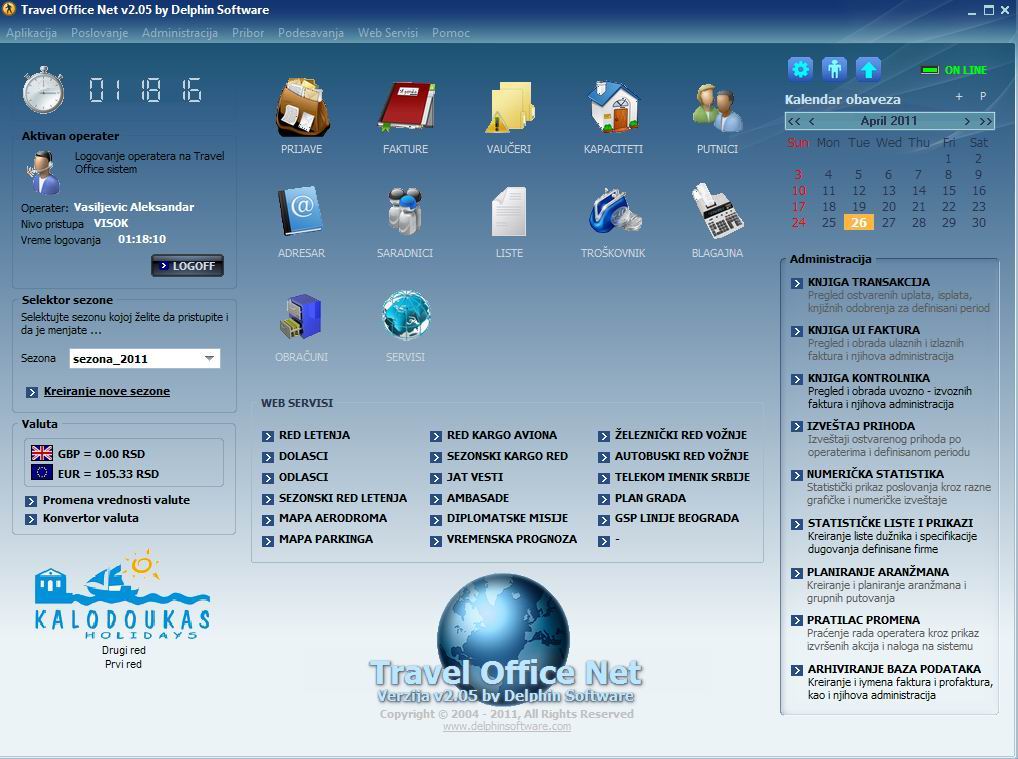Open MAPA AERODROMA web service
Screen dimensions: 1018x759
coord(332,518)
